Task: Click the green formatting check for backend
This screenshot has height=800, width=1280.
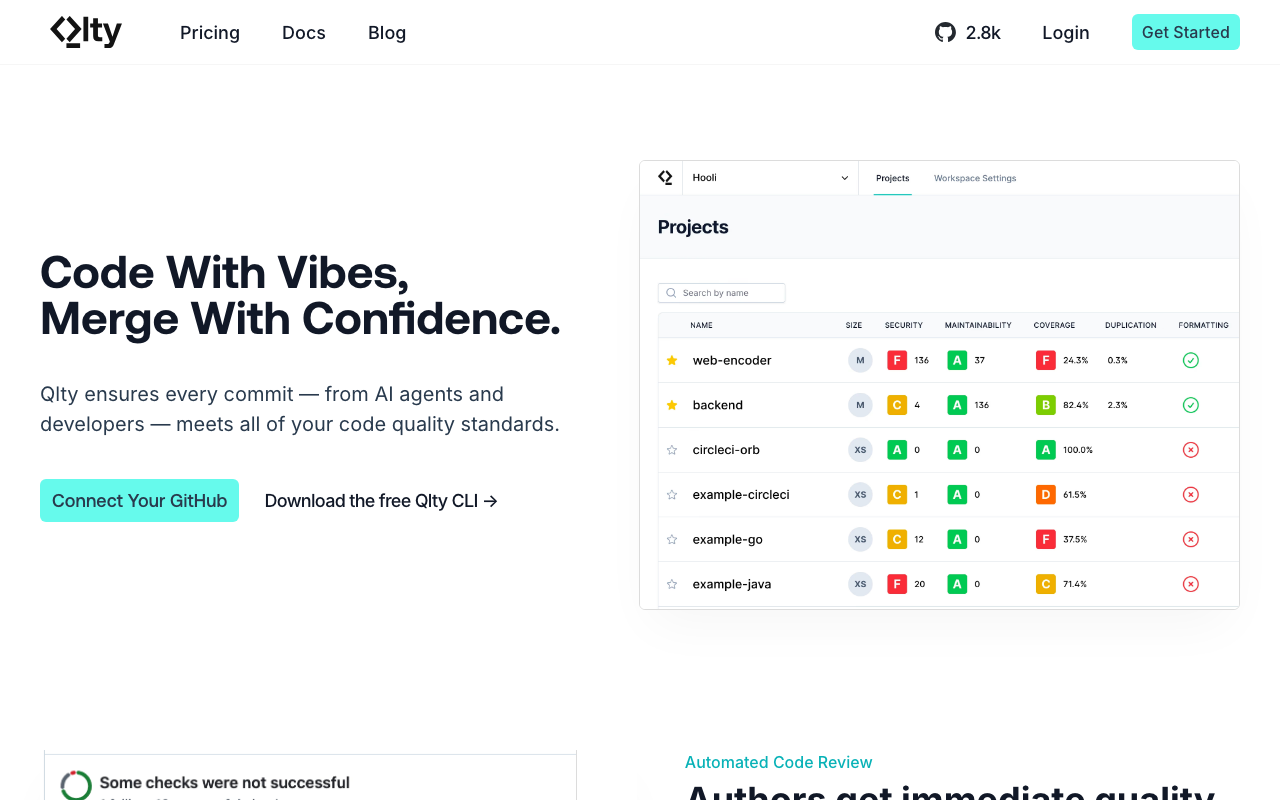Action: (1190, 405)
